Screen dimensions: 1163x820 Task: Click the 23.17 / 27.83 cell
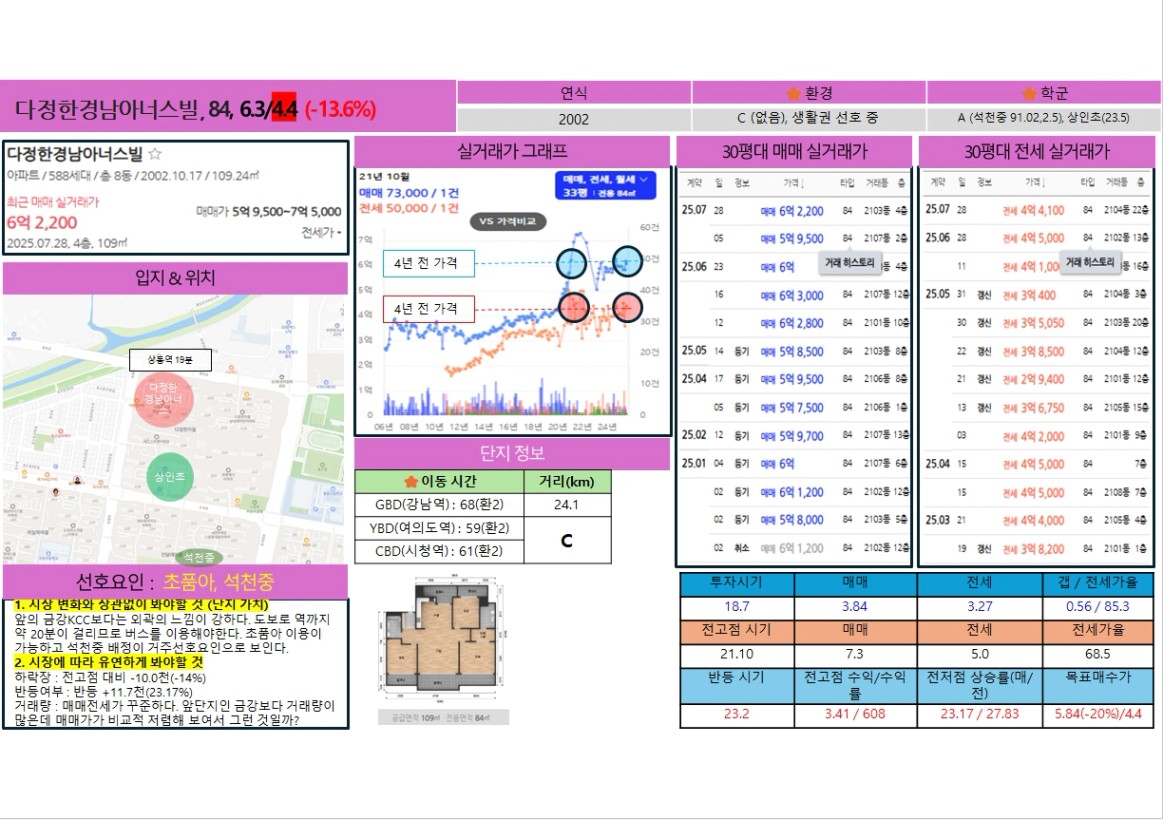(x=980, y=714)
